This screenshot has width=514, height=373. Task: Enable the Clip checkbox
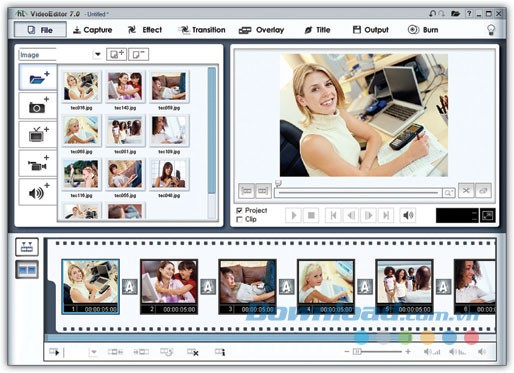[239, 219]
